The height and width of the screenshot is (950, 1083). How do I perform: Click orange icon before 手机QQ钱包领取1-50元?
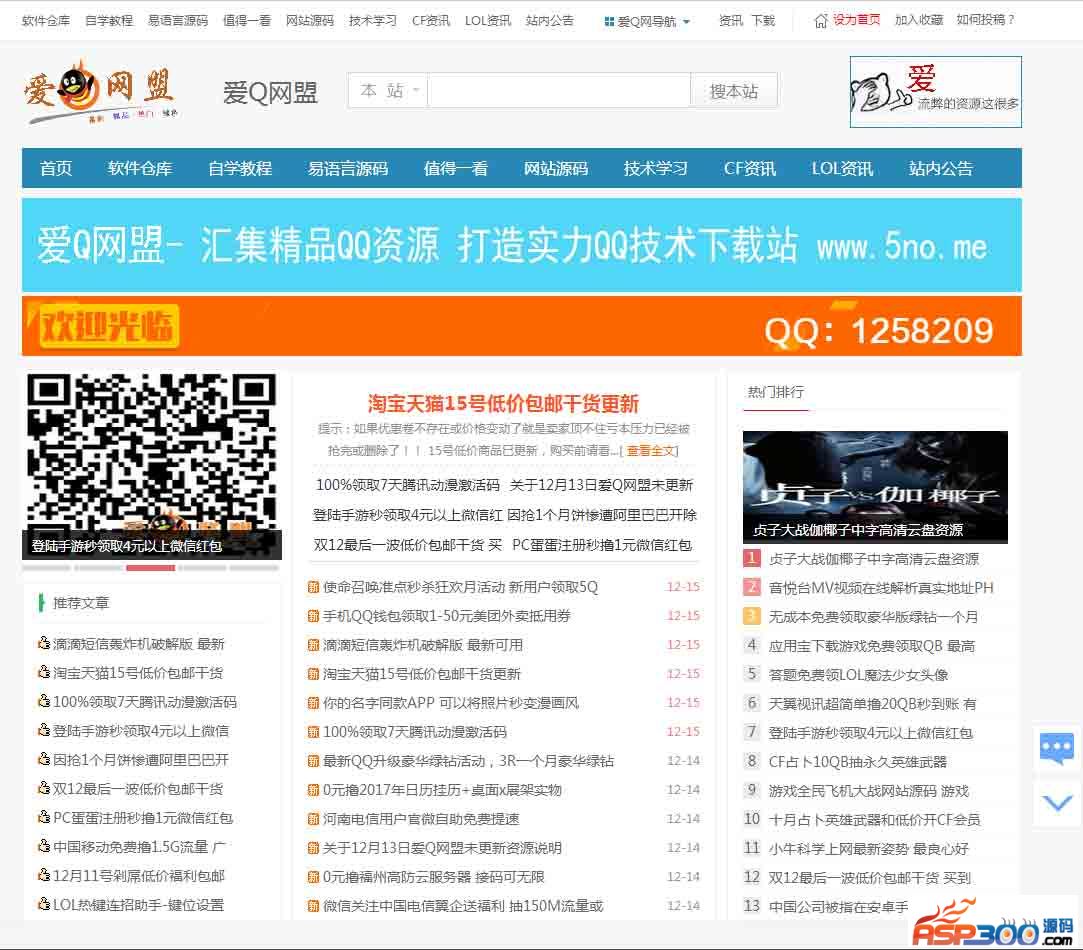(x=313, y=616)
